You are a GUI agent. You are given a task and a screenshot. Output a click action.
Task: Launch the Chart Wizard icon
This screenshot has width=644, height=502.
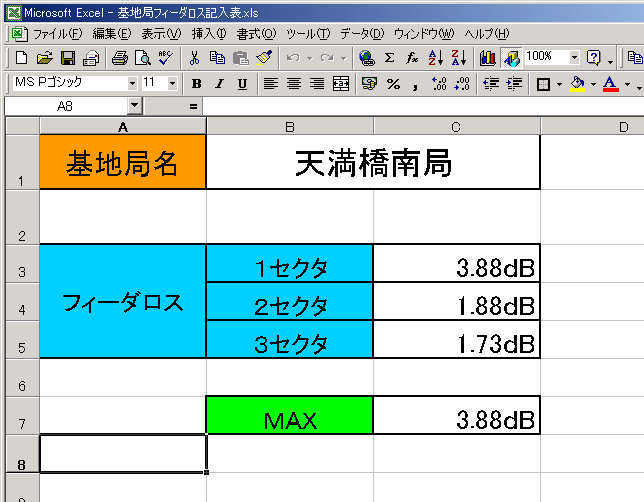point(488,58)
